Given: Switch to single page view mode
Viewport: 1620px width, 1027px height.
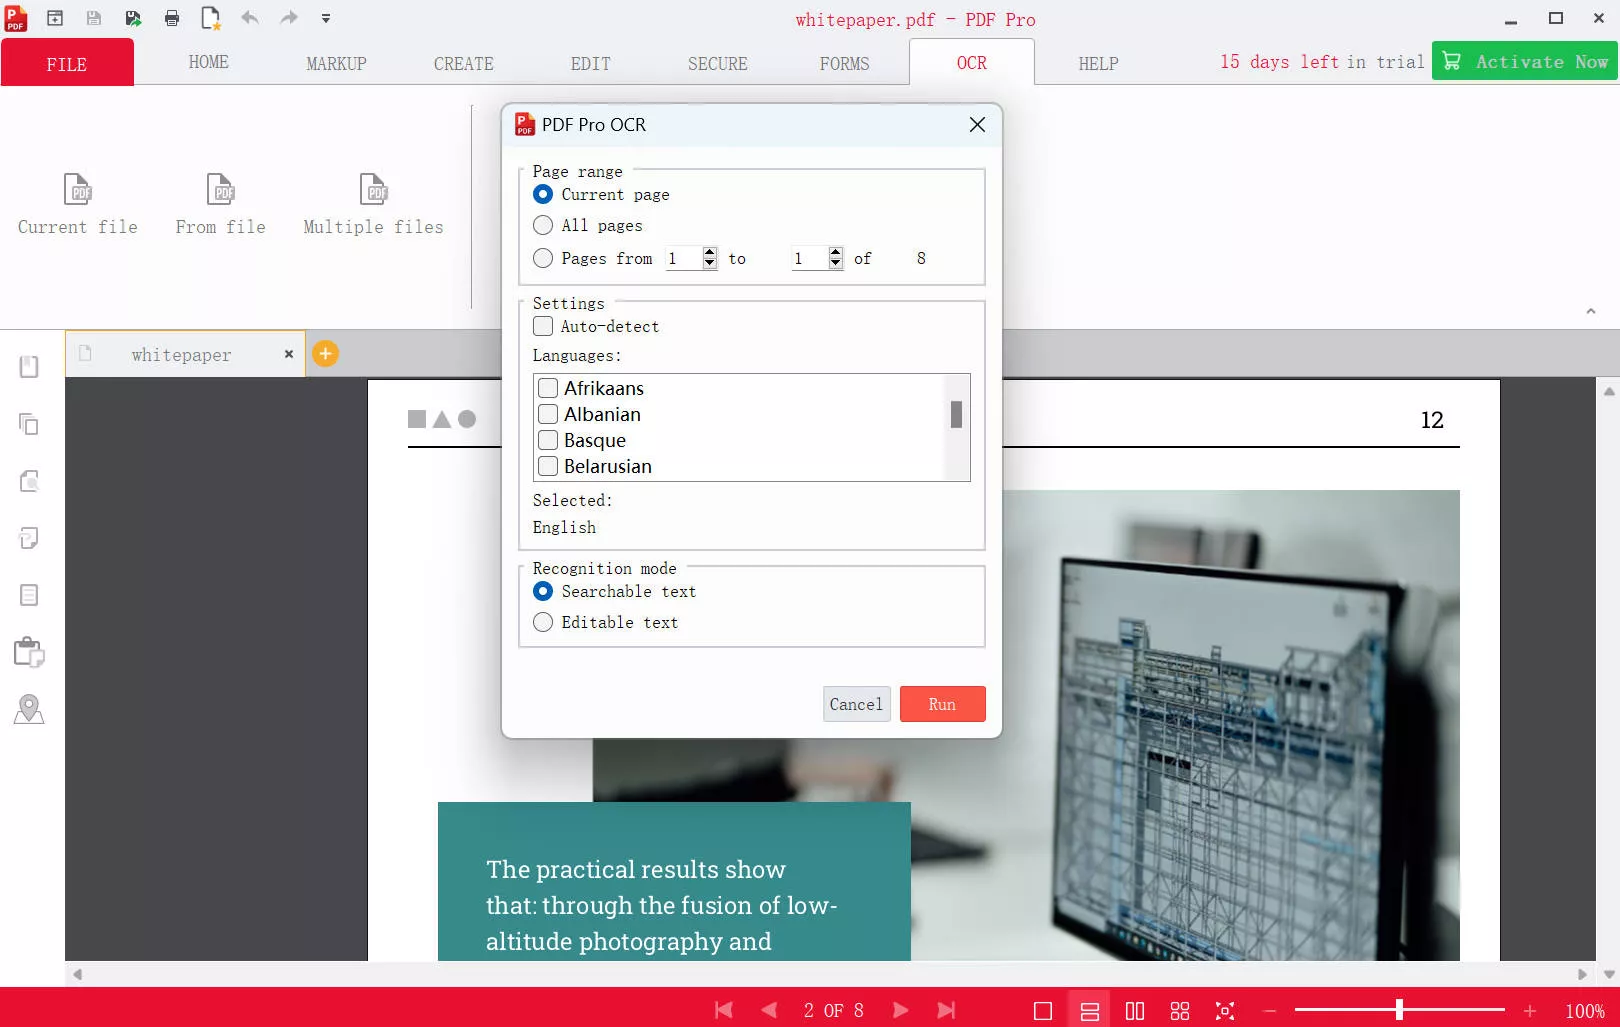Looking at the screenshot, I should click(x=1043, y=1010).
